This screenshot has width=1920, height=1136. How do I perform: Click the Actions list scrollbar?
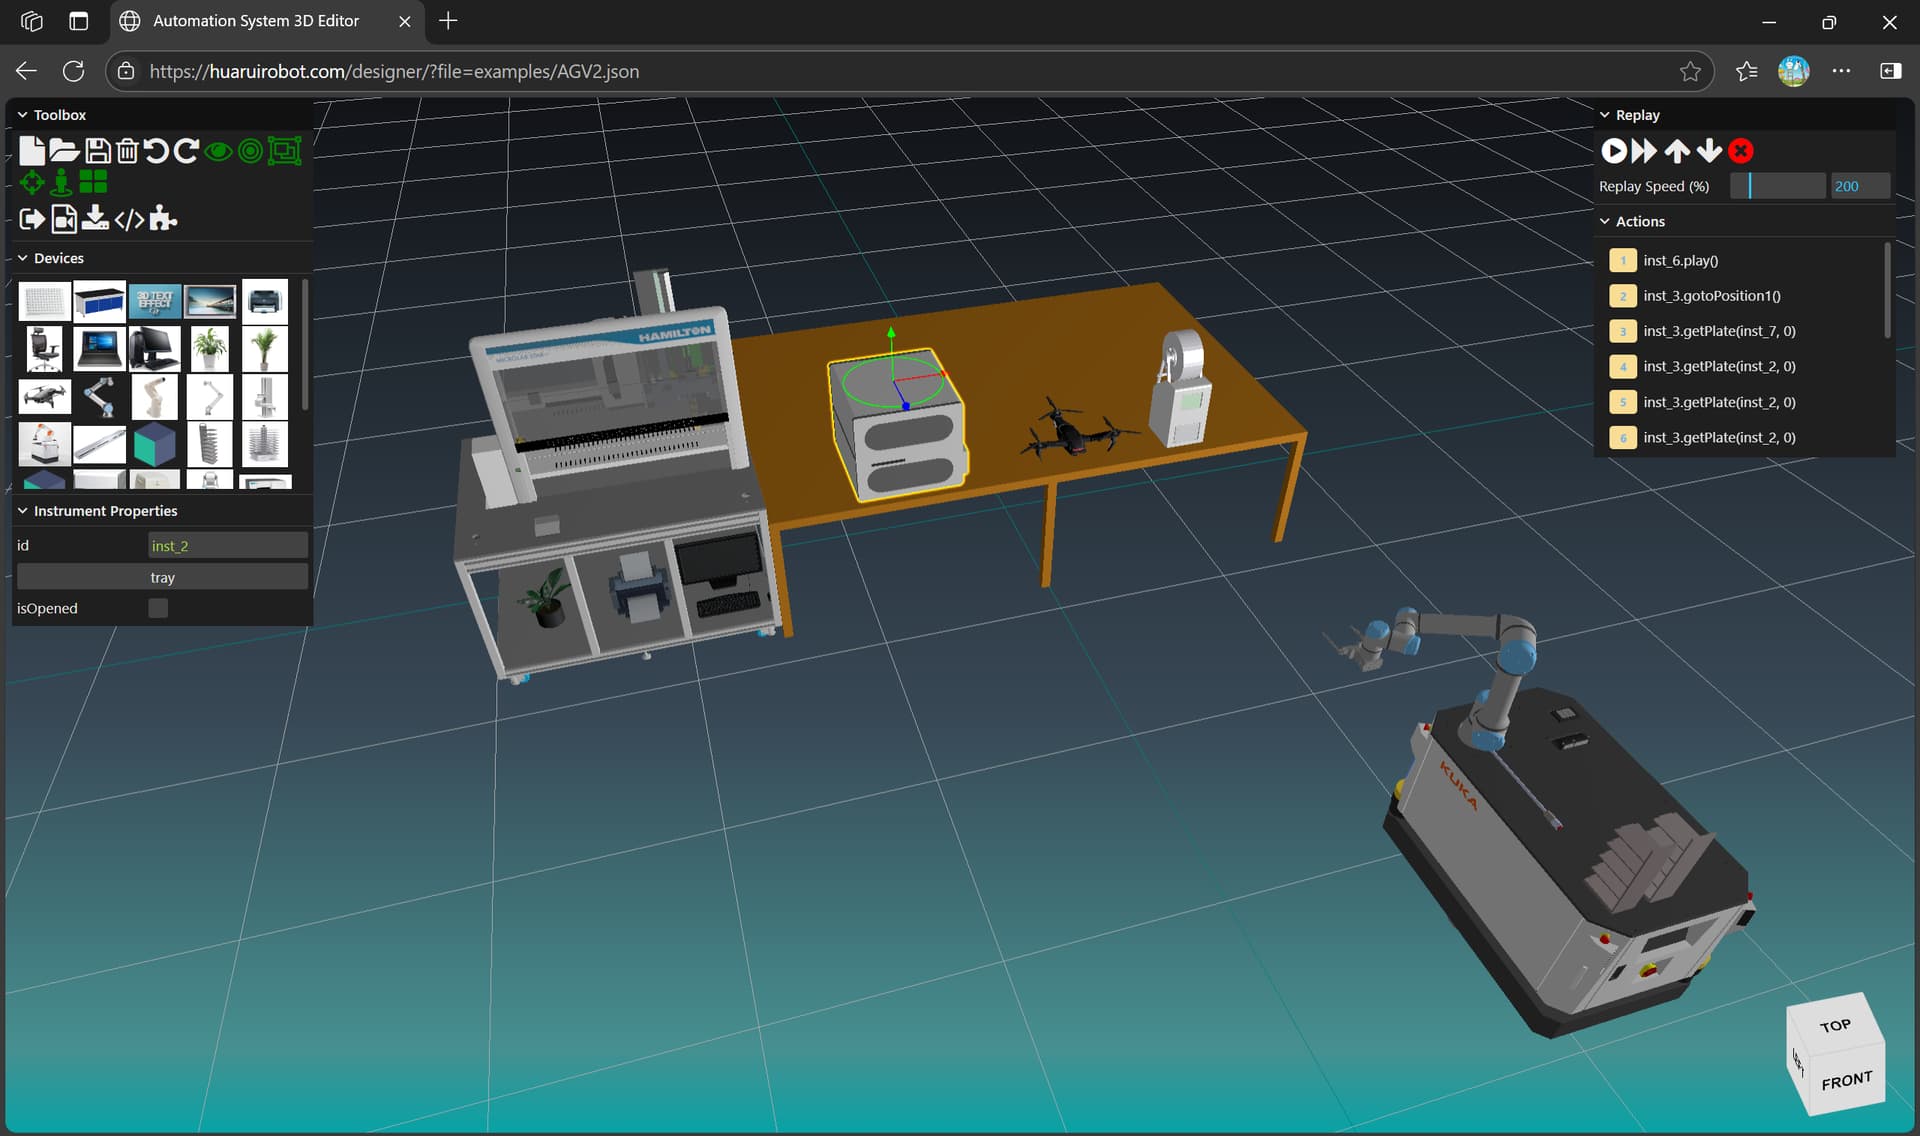coord(1888,290)
